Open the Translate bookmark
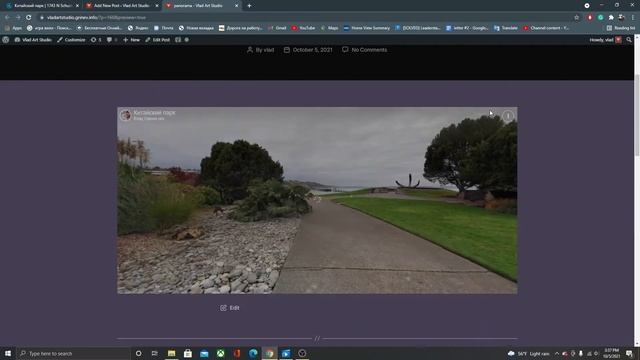640x360 pixels. pyautogui.click(x=506, y=28)
